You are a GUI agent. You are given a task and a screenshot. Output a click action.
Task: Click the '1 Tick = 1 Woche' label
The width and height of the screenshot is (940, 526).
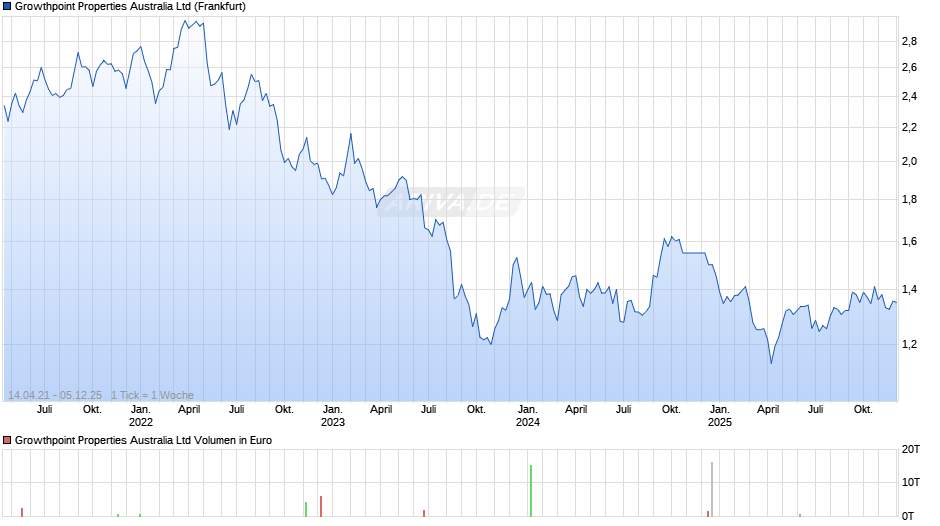152,395
